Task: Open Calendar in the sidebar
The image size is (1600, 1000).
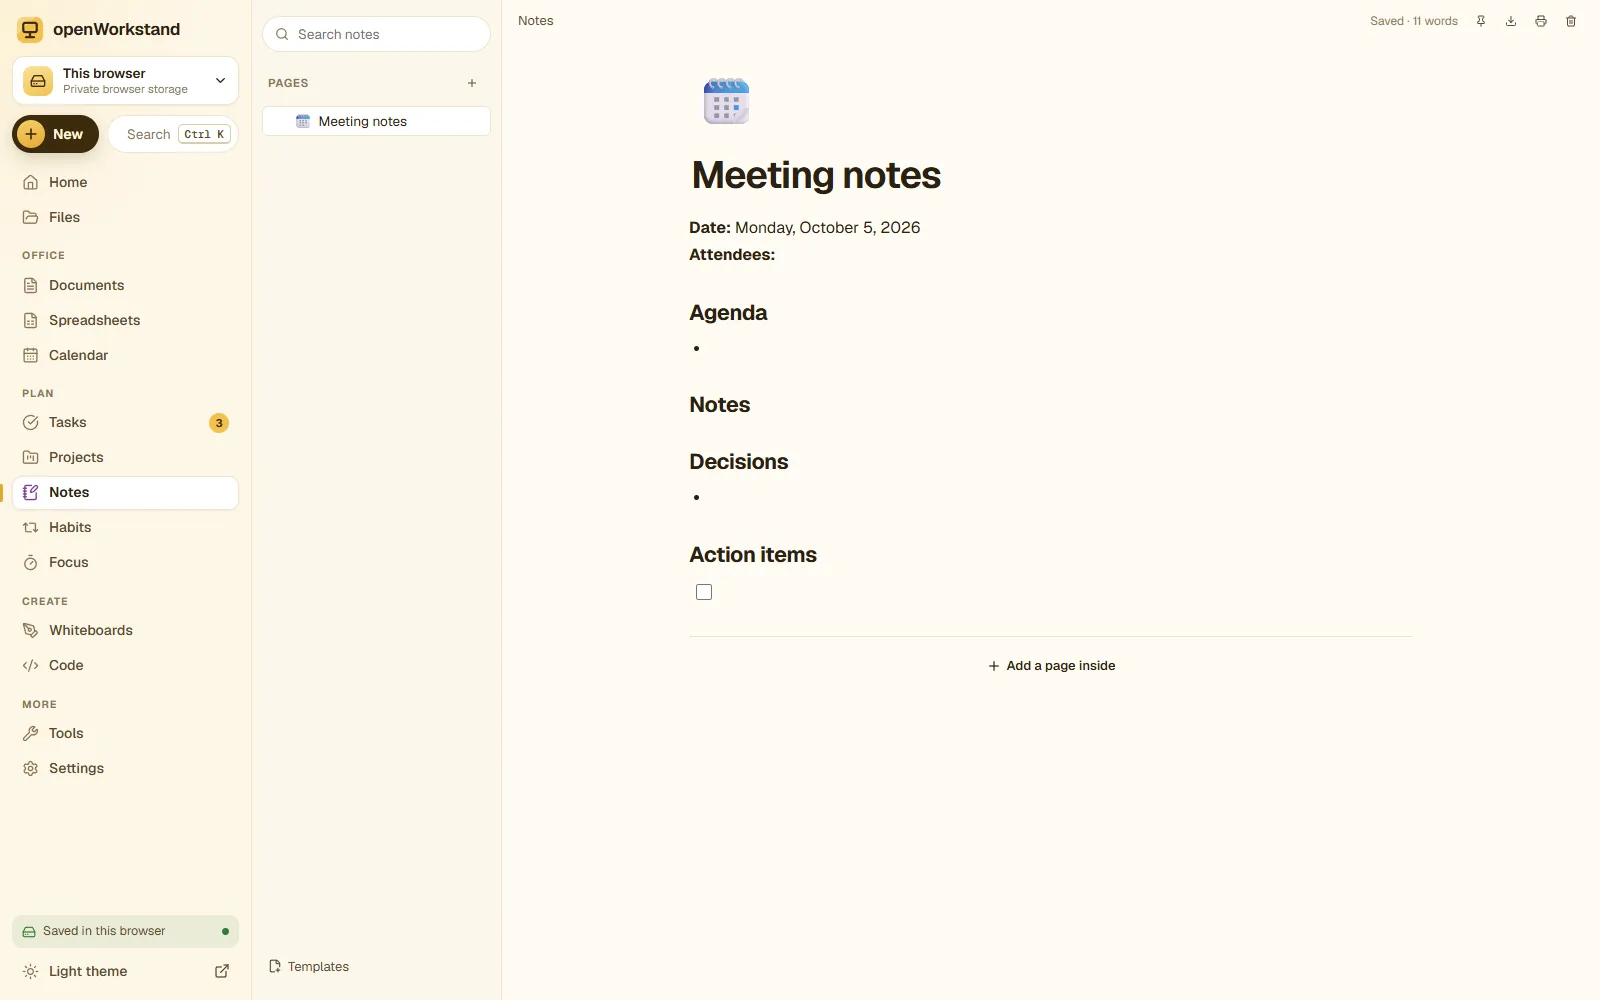Action: tap(126, 355)
